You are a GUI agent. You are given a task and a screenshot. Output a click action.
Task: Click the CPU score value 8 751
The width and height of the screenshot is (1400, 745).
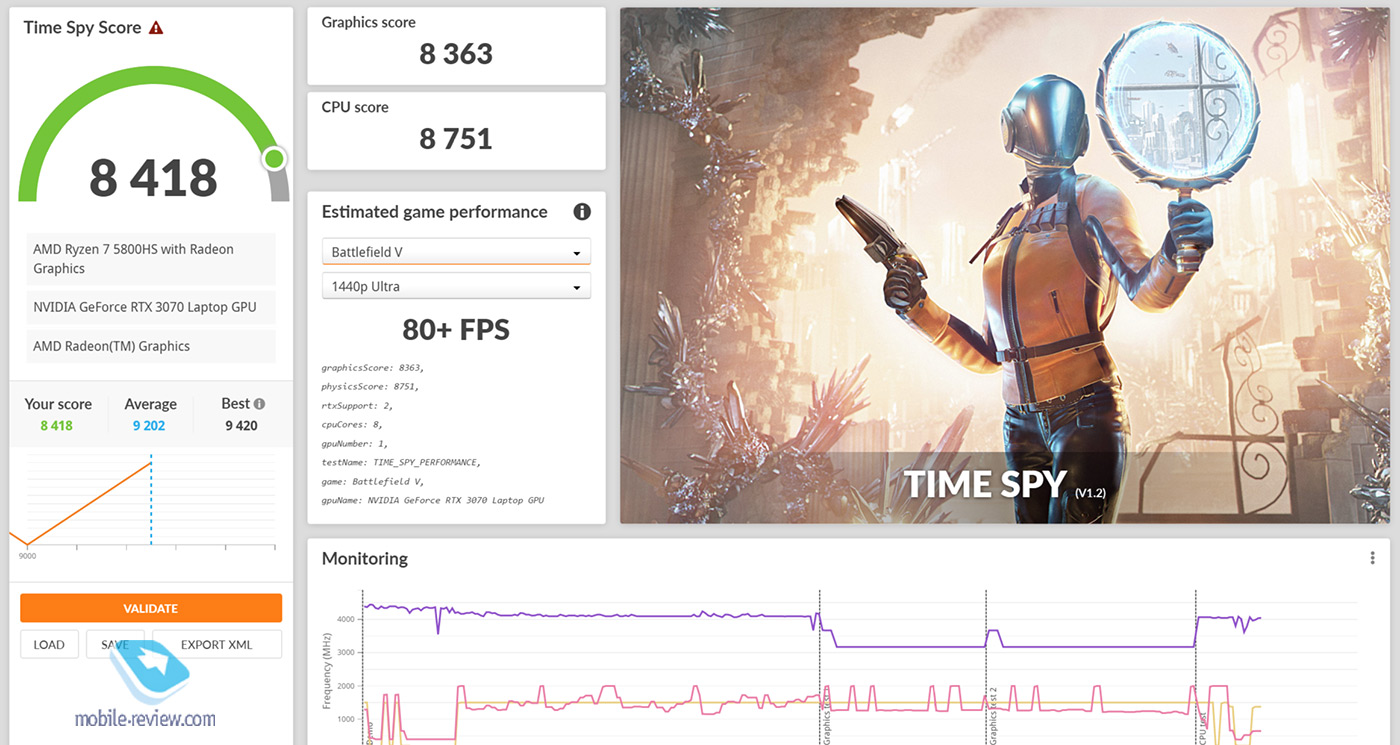(x=456, y=139)
